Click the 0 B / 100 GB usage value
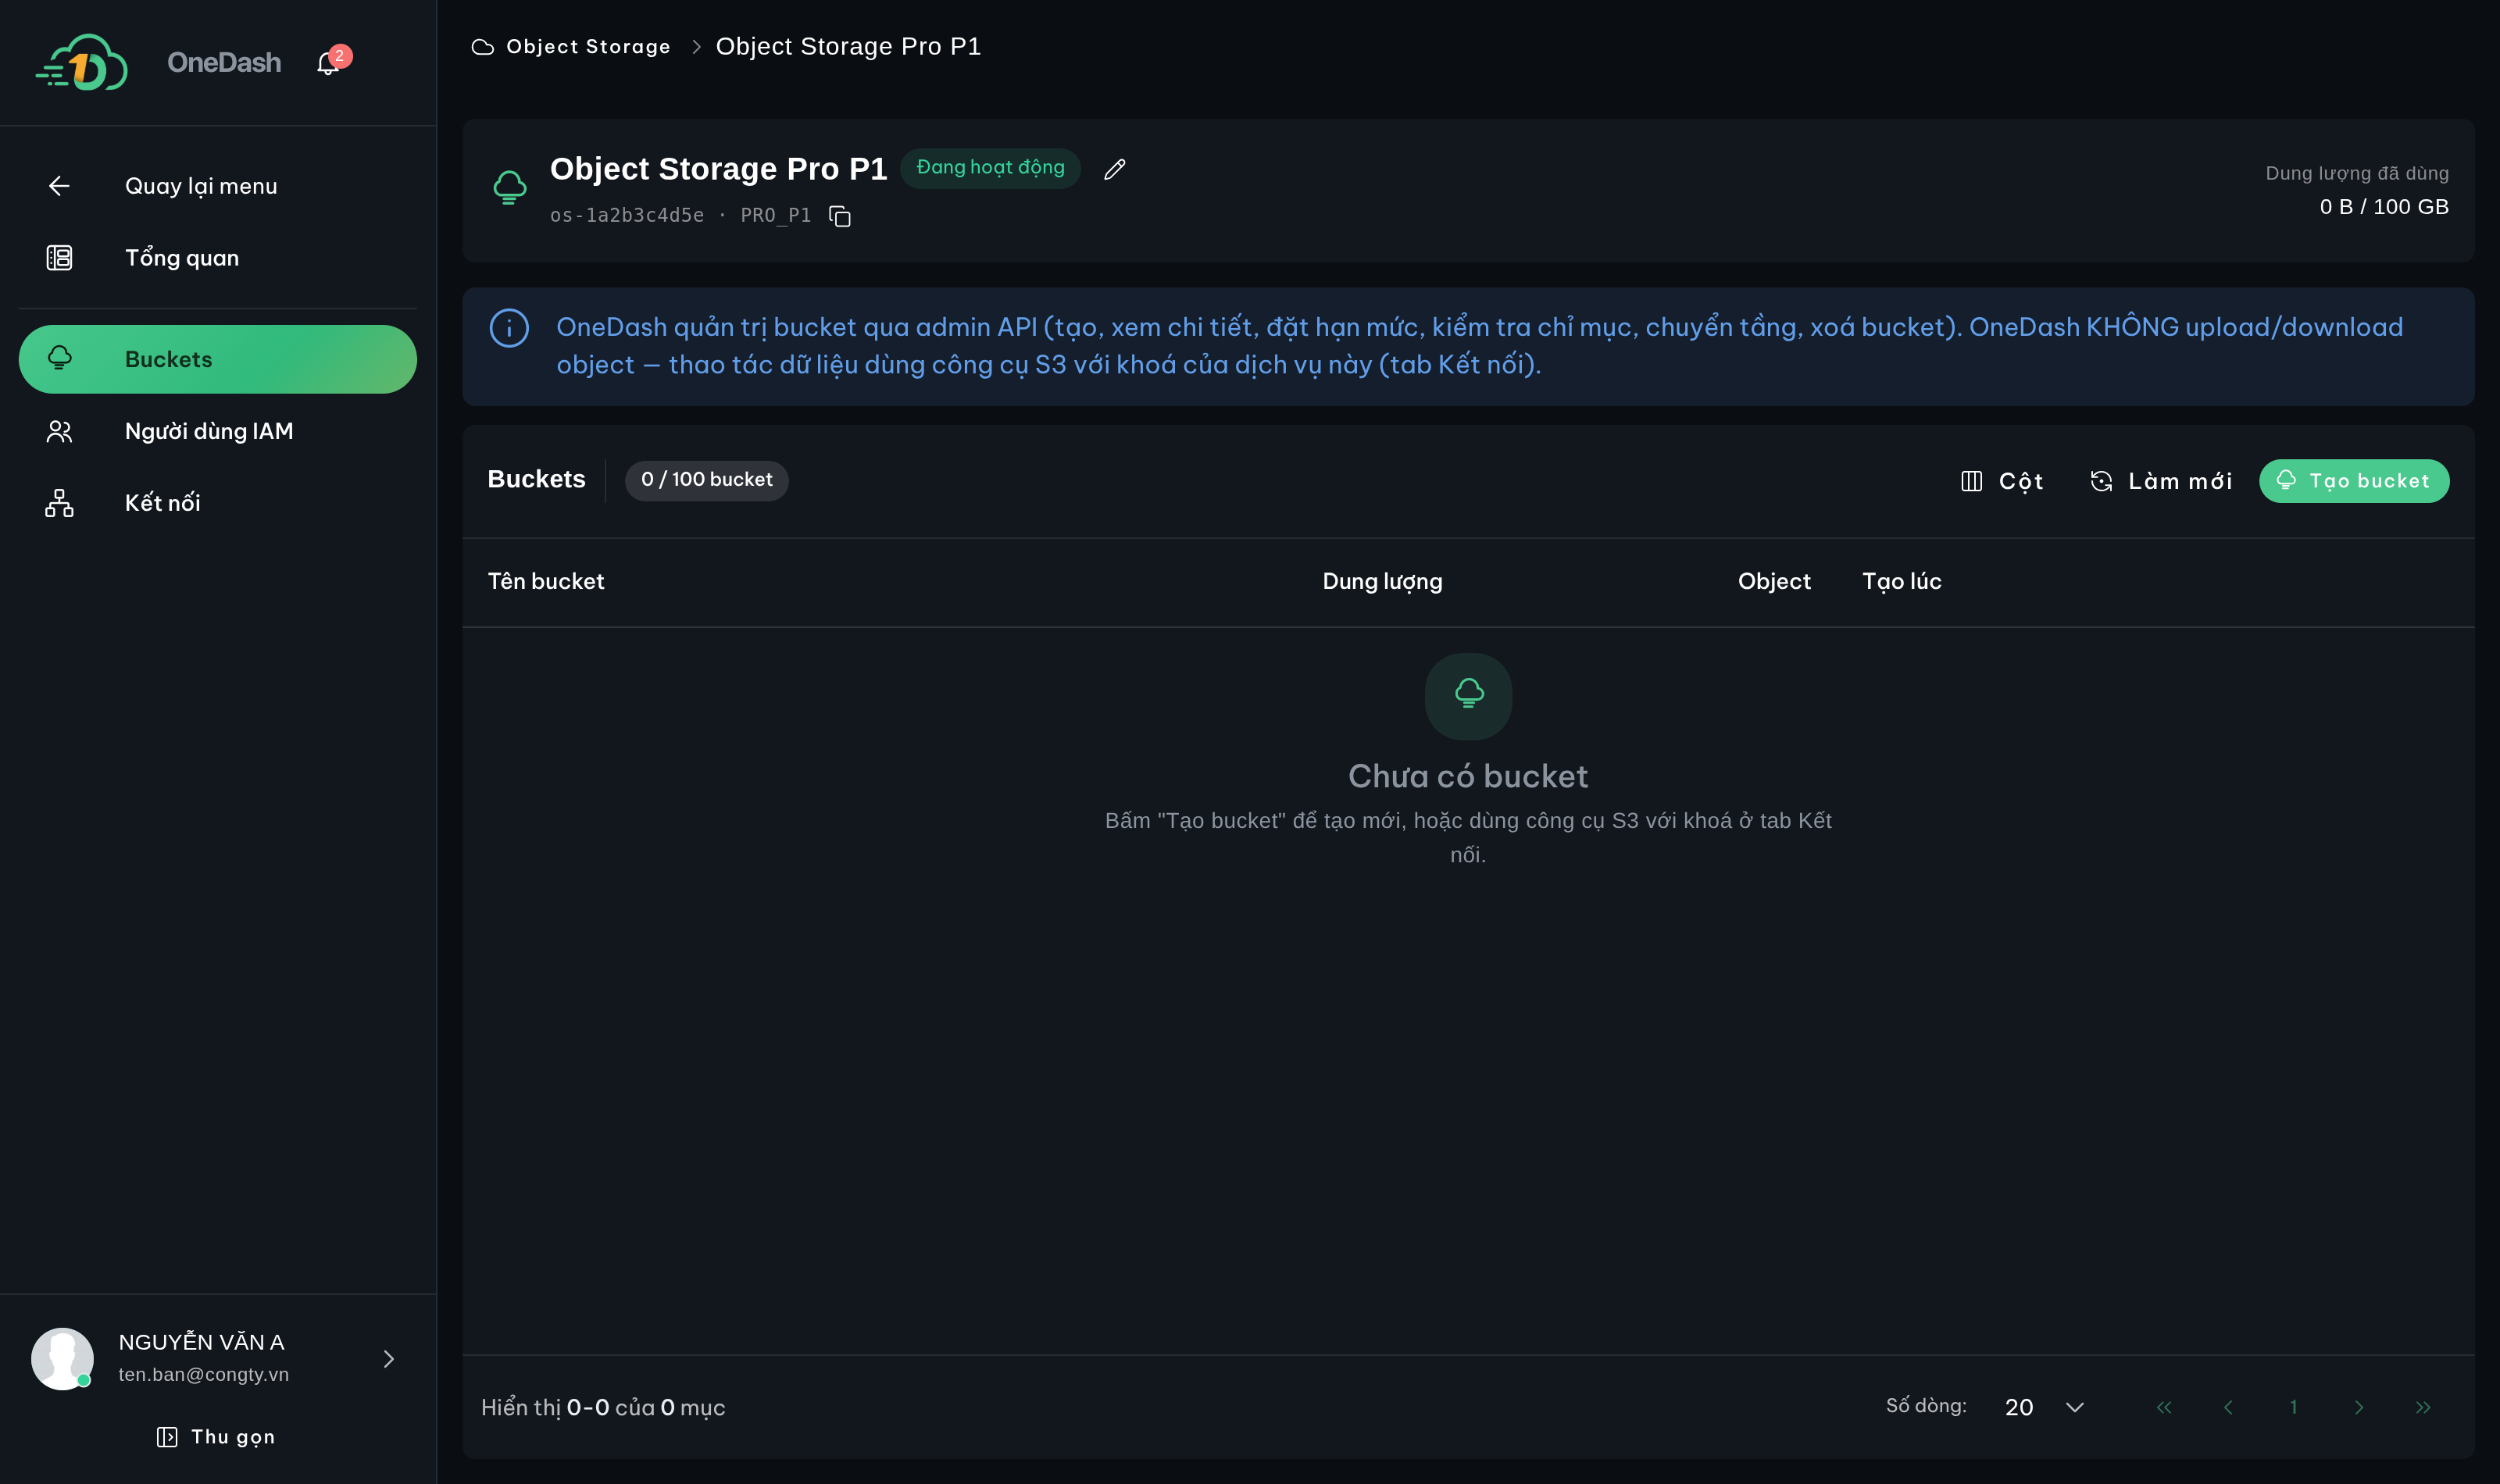The height and width of the screenshot is (1484, 2500). (x=2384, y=207)
